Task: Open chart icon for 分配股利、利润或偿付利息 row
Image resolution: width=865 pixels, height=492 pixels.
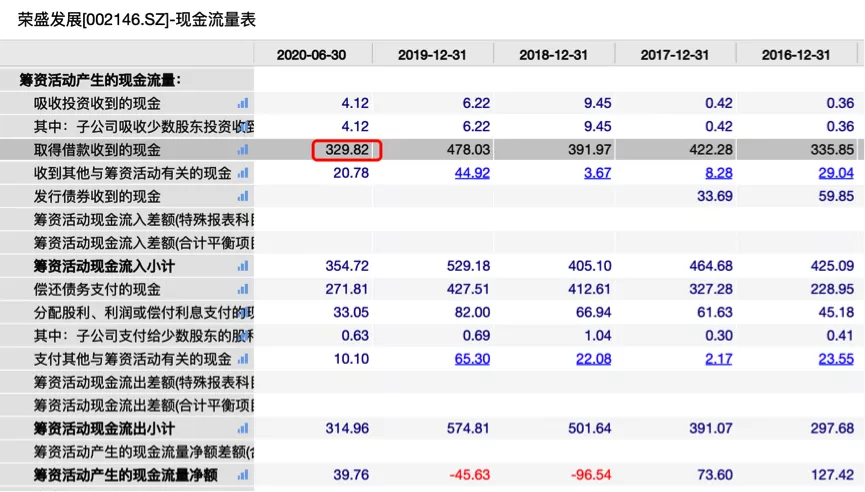Action: tap(243, 313)
